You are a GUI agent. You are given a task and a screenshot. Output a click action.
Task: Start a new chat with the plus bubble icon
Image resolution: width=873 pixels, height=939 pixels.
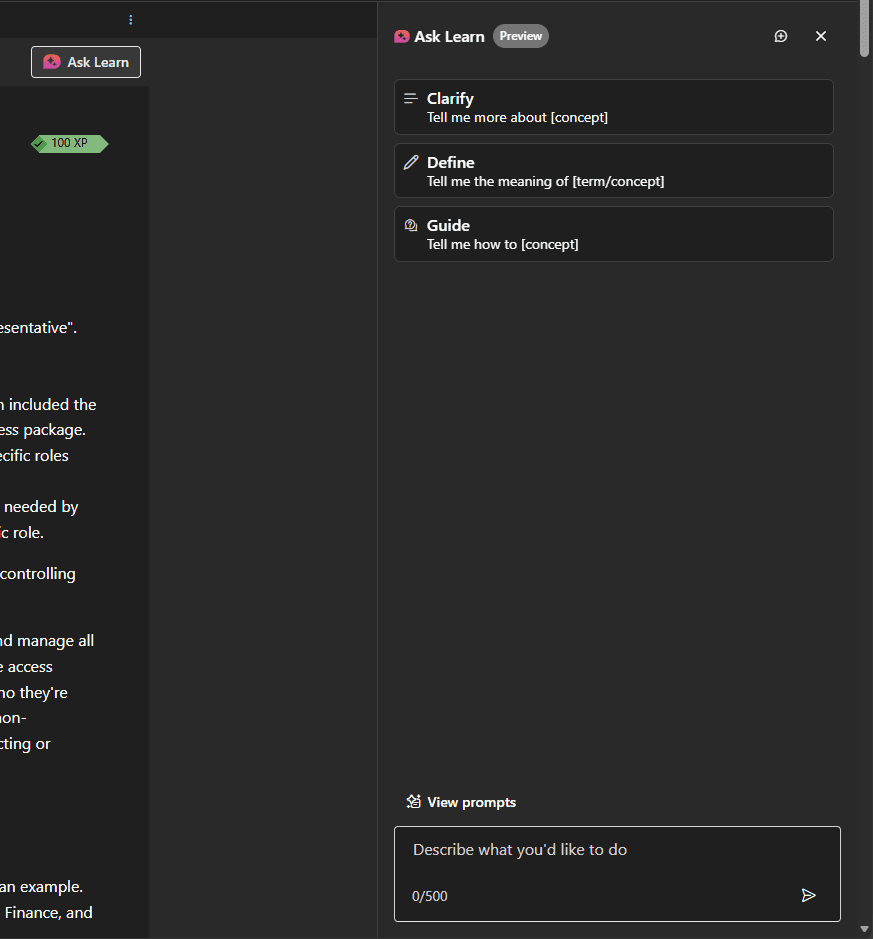781,36
